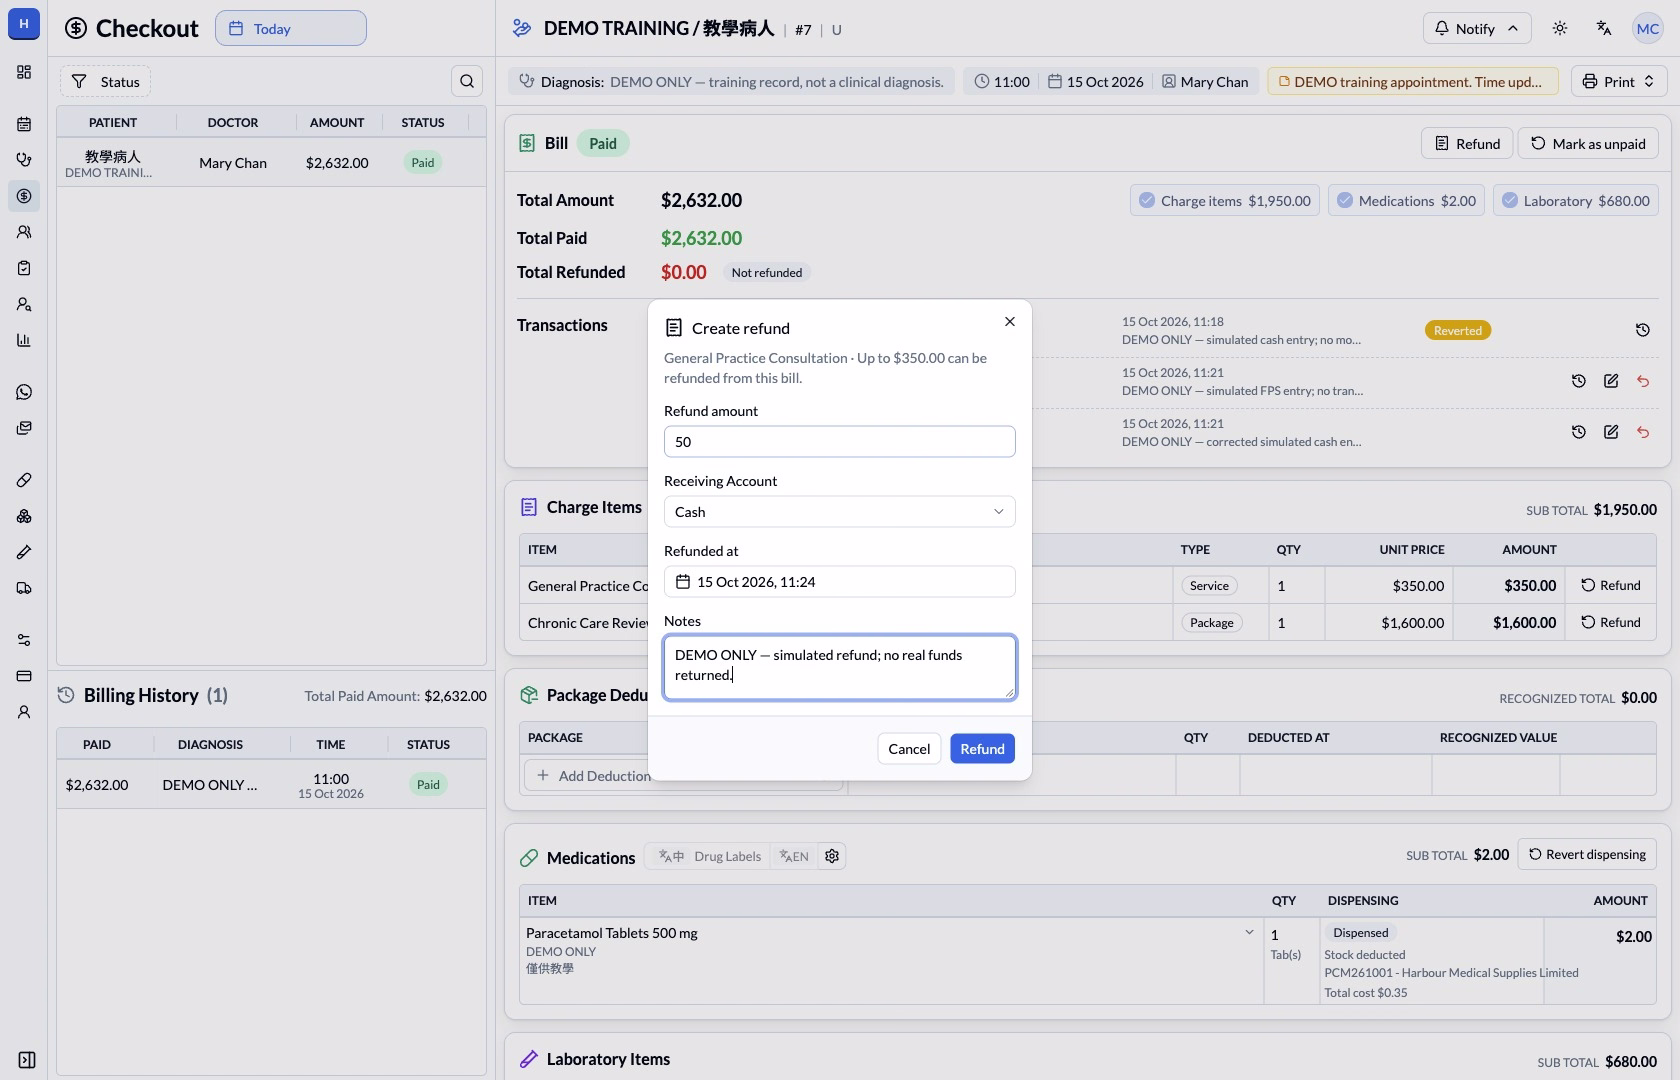Refund the General Practice Consultation item

click(x=1611, y=585)
